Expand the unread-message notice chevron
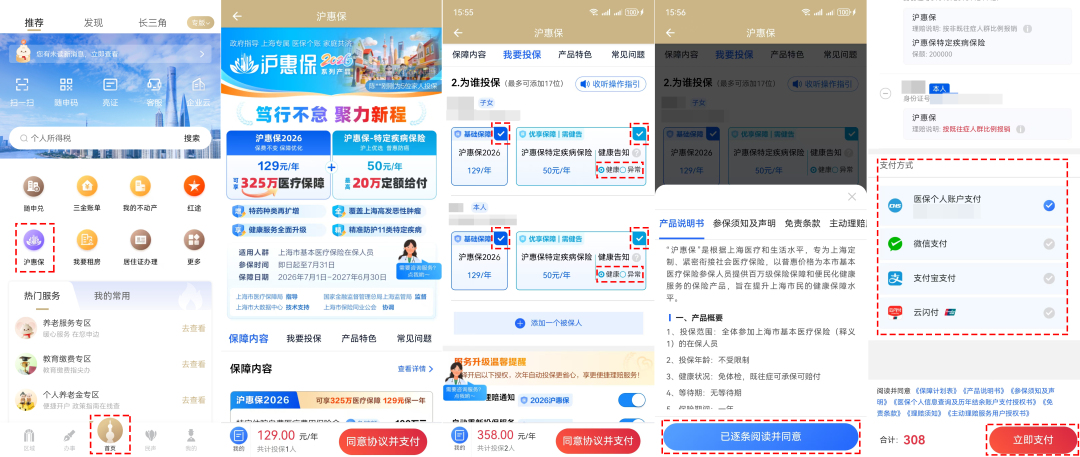This screenshot has height=457, width=1080. tap(202, 53)
